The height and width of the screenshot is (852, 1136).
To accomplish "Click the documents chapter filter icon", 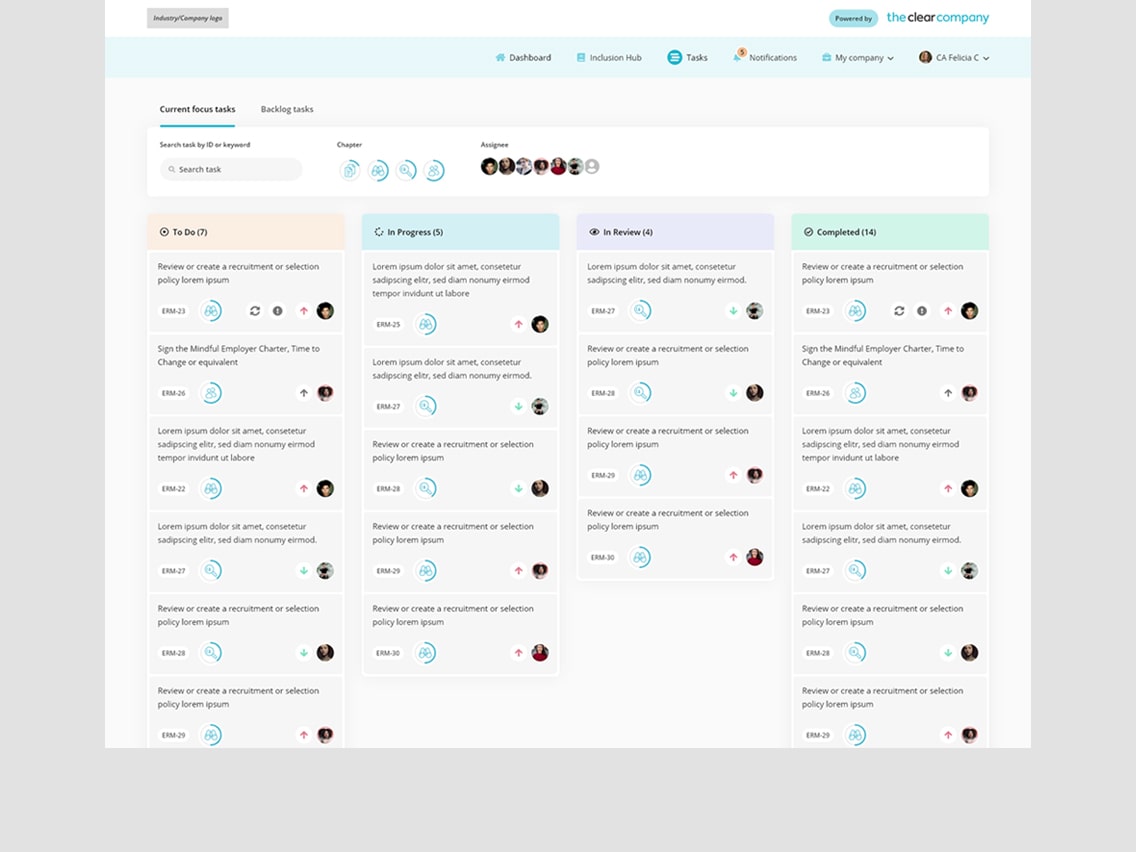I will click(x=349, y=171).
